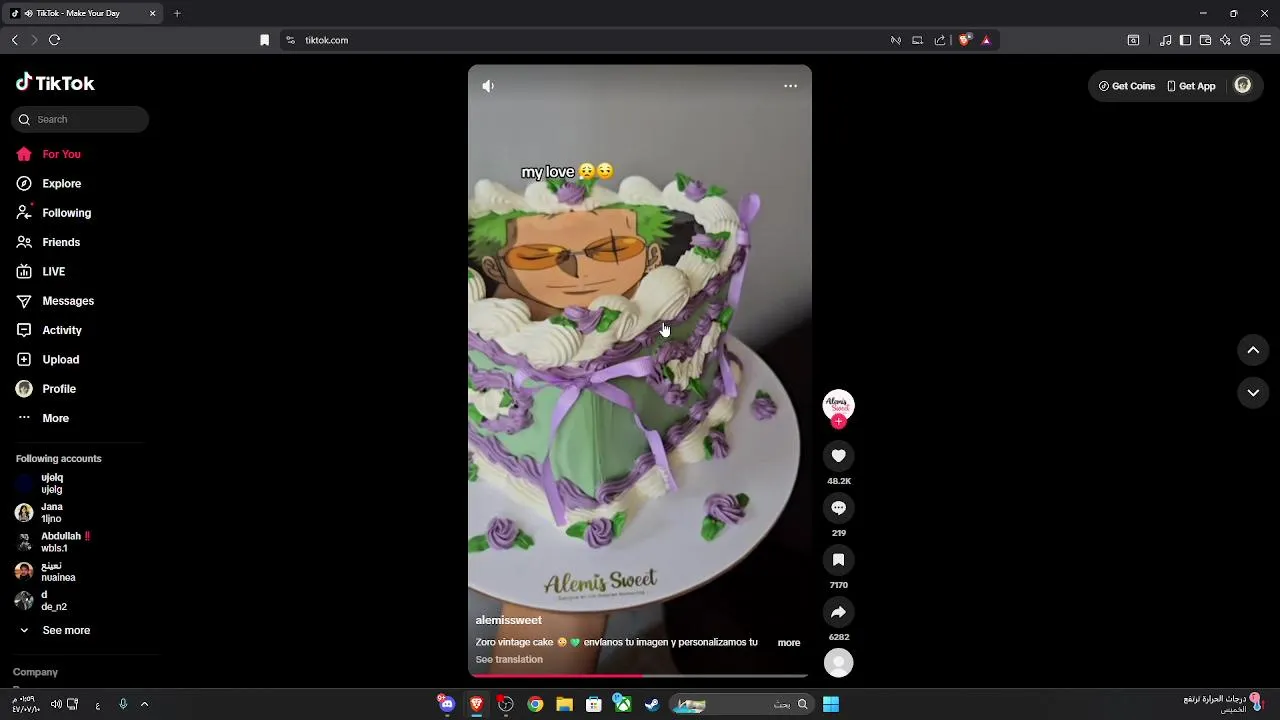Toggle the browser sidebar panel

(x=1185, y=40)
